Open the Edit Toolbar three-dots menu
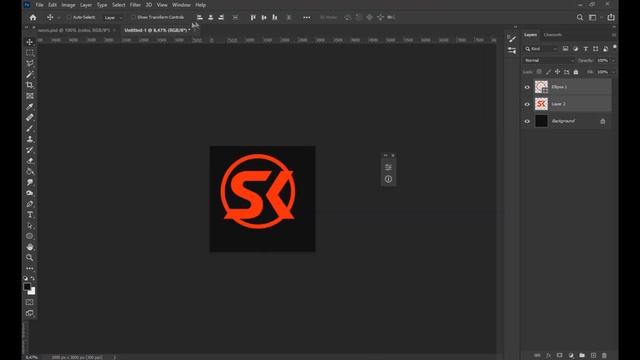Viewport: 640px width, 360px height. point(30,268)
